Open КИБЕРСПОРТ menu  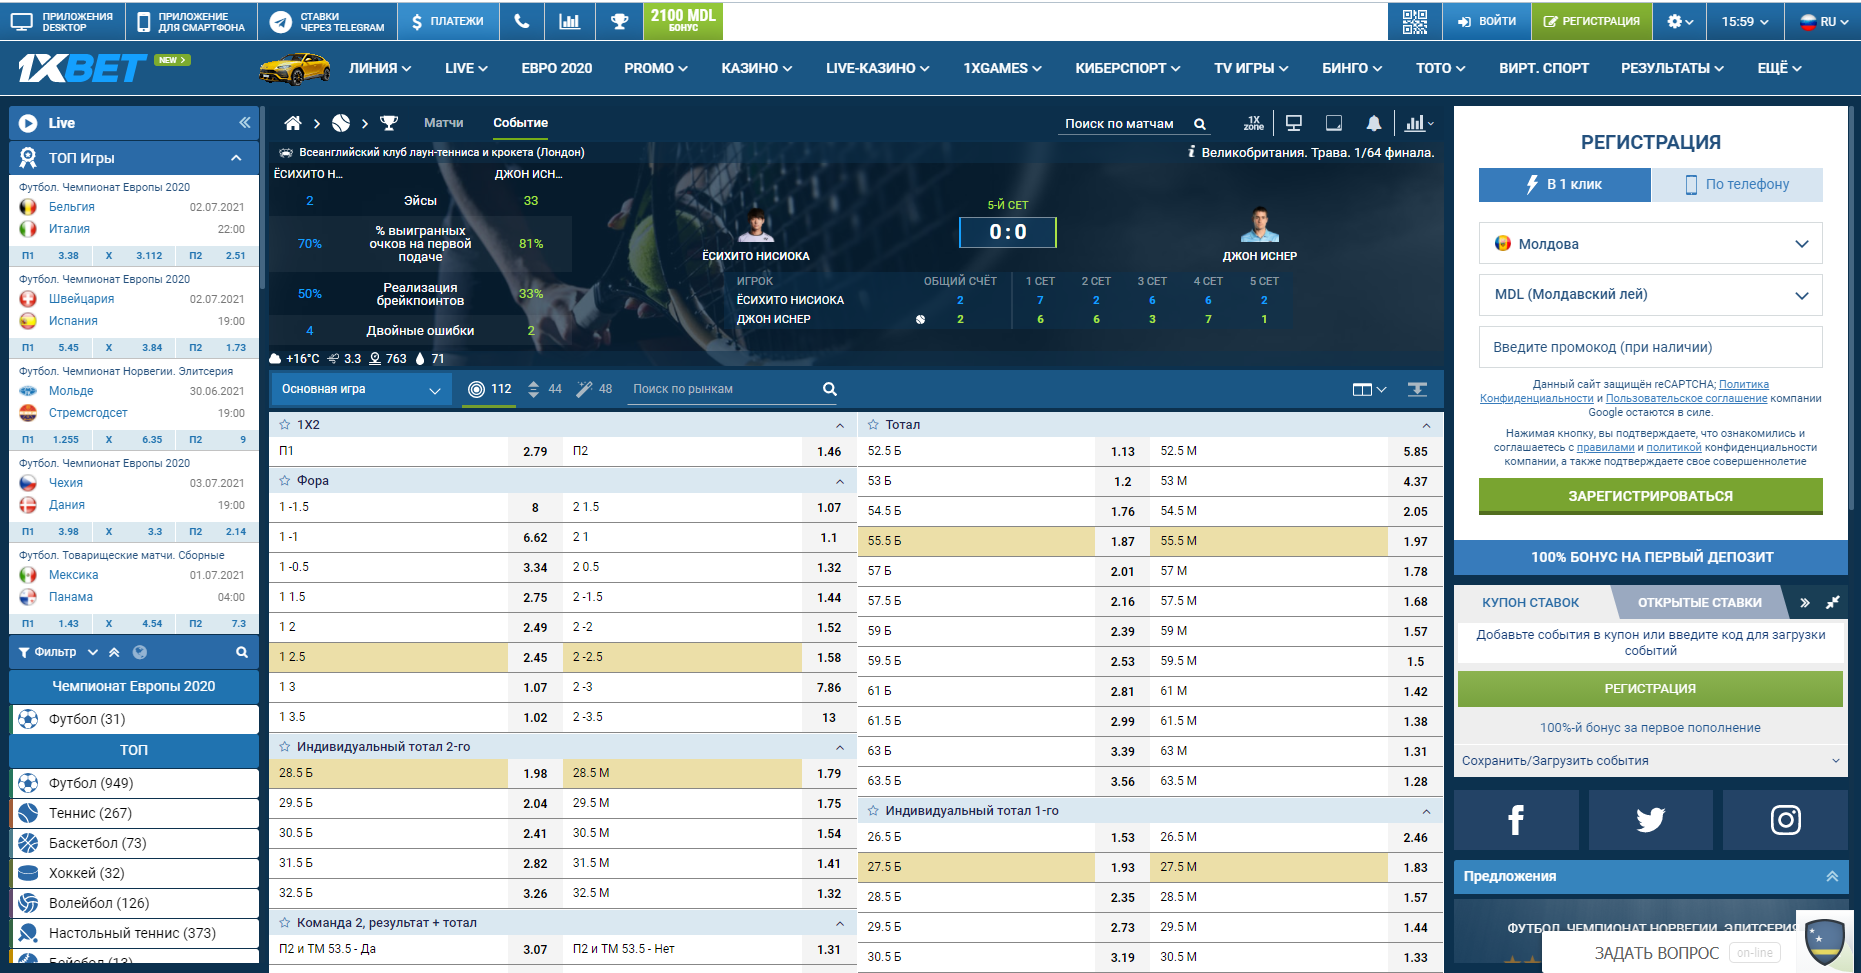click(1128, 68)
